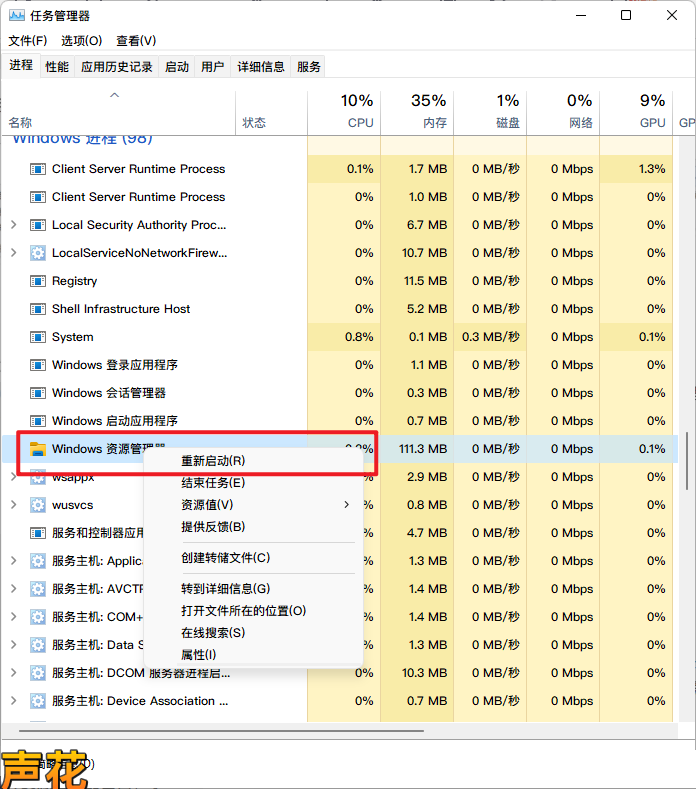Click the 服务主机: AVCTP gear icon
Screen dimensions: 696x789
pyautogui.click(x=38, y=589)
